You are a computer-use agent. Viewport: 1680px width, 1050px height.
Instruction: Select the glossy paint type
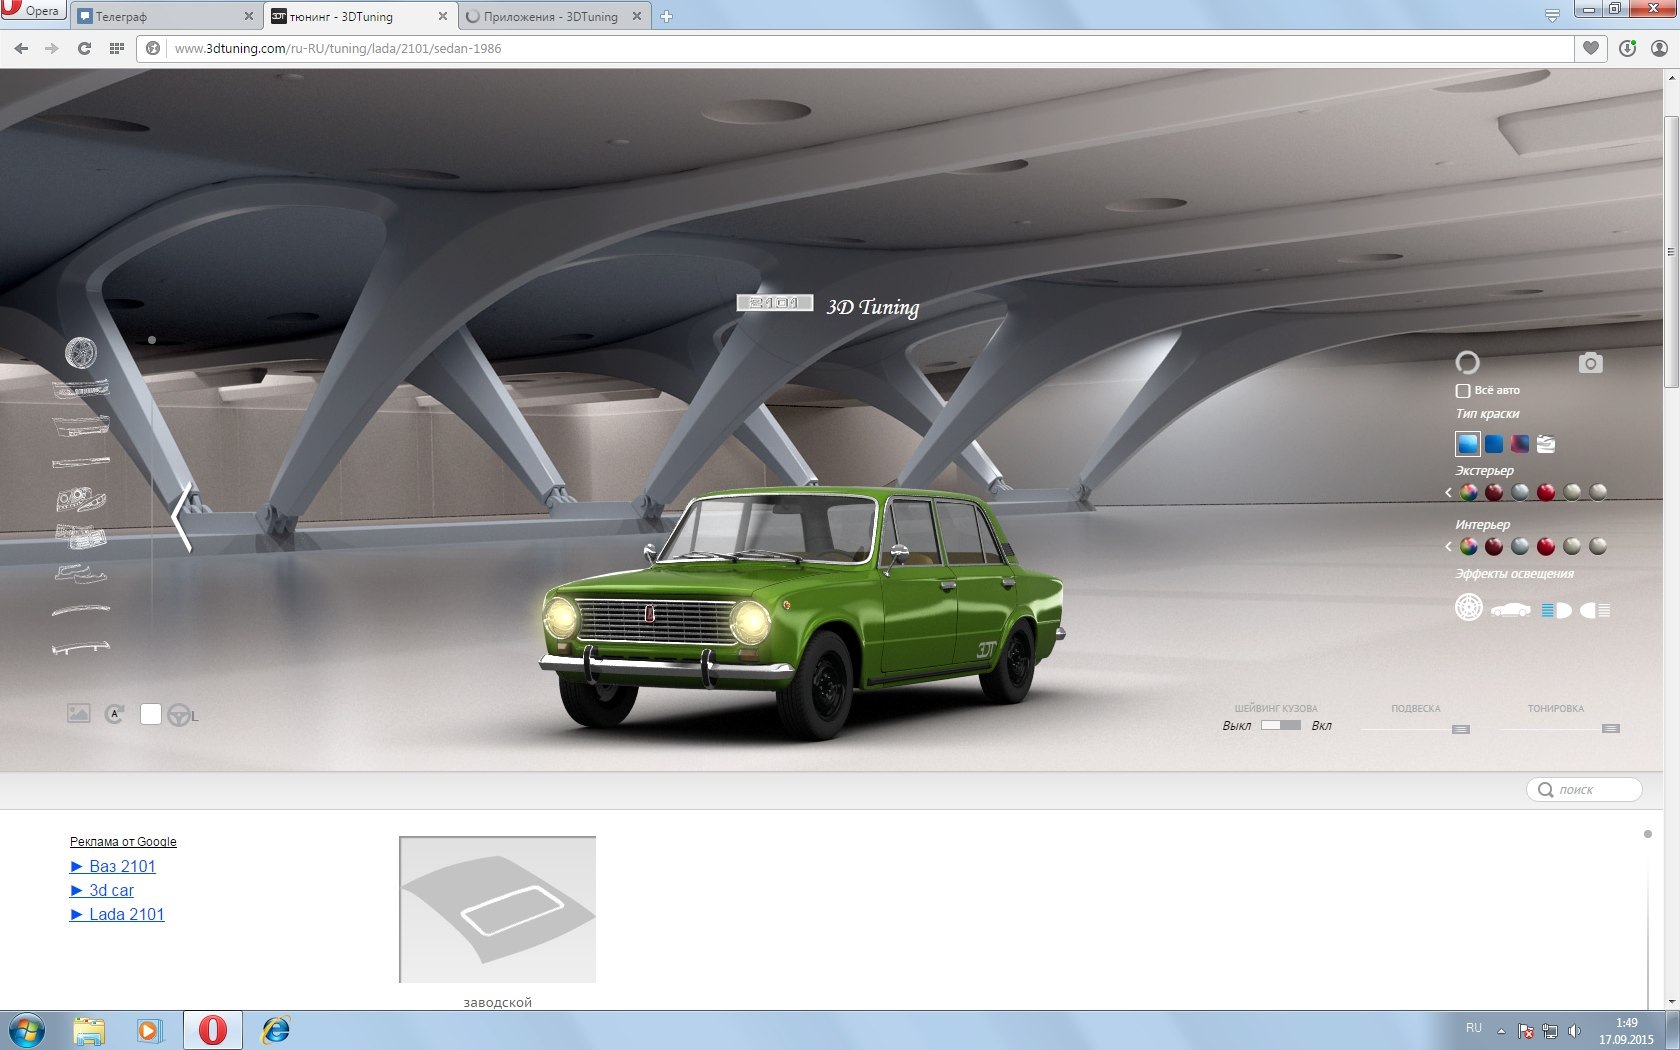(1467, 443)
